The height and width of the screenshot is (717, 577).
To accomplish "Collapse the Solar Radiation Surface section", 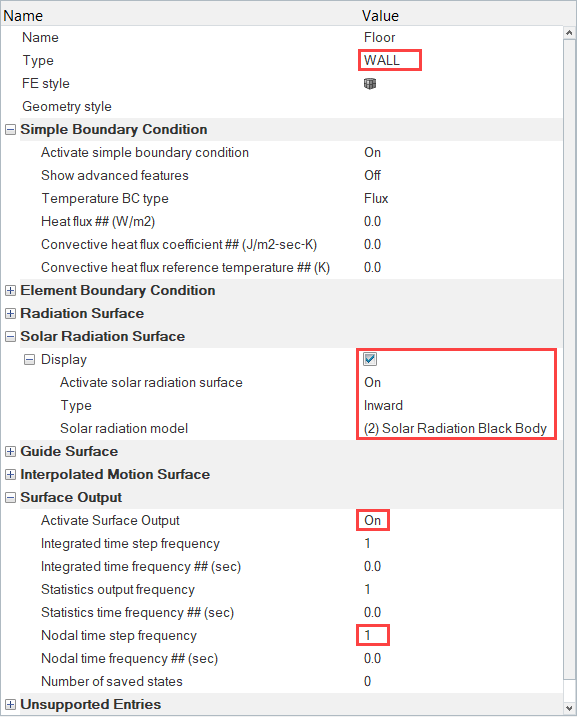I will [10, 337].
